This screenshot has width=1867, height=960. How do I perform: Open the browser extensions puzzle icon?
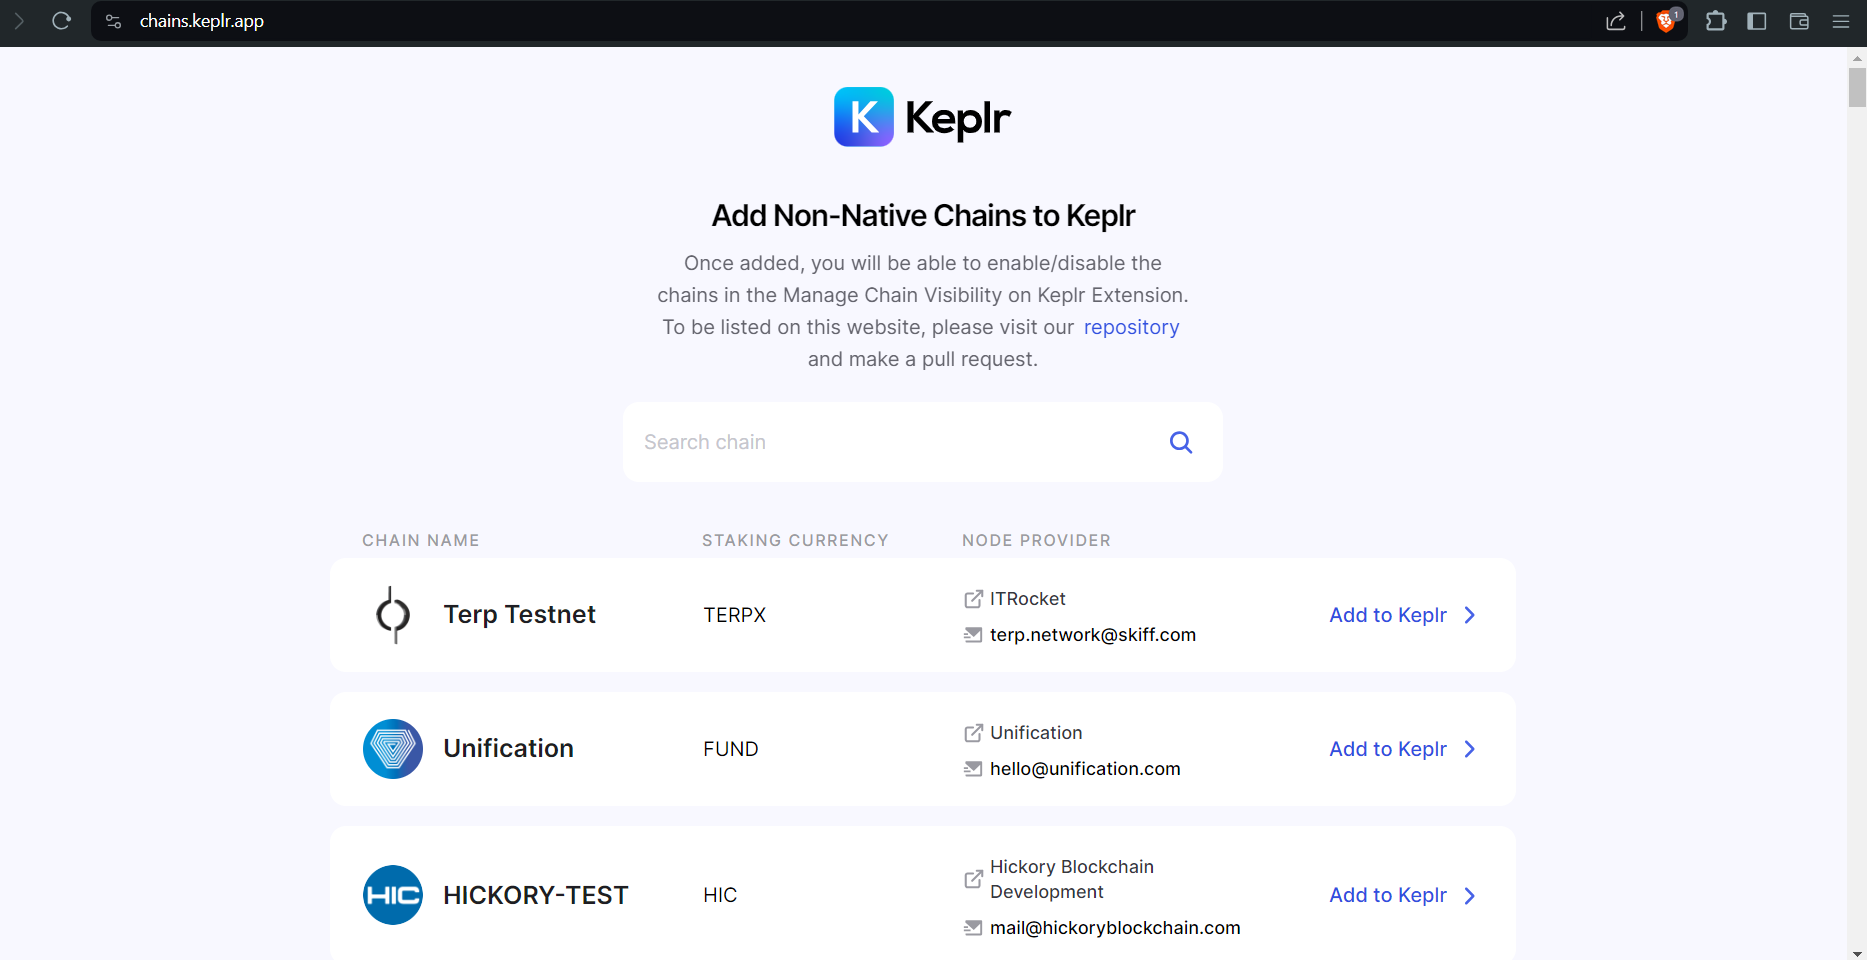click(1716, 21)
